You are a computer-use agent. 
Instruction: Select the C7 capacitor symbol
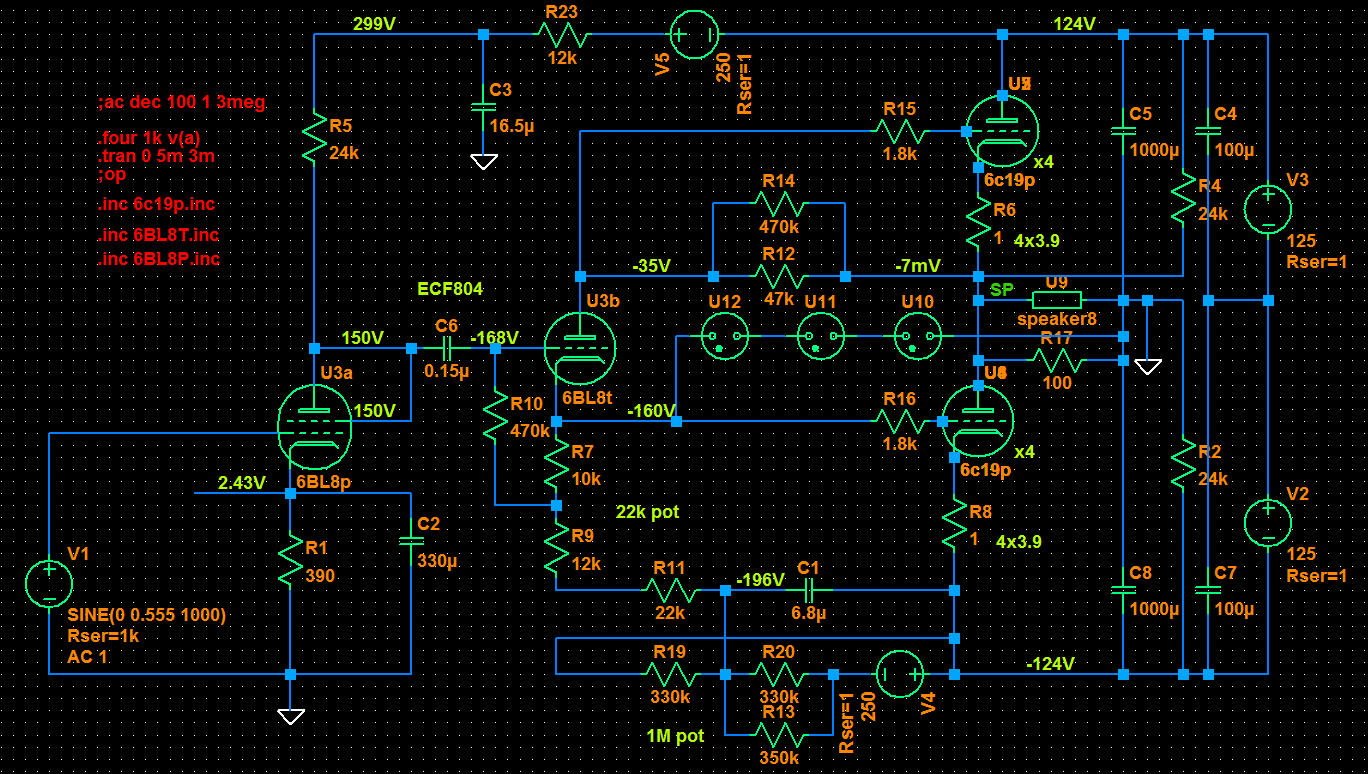(x=1208, y=590)
